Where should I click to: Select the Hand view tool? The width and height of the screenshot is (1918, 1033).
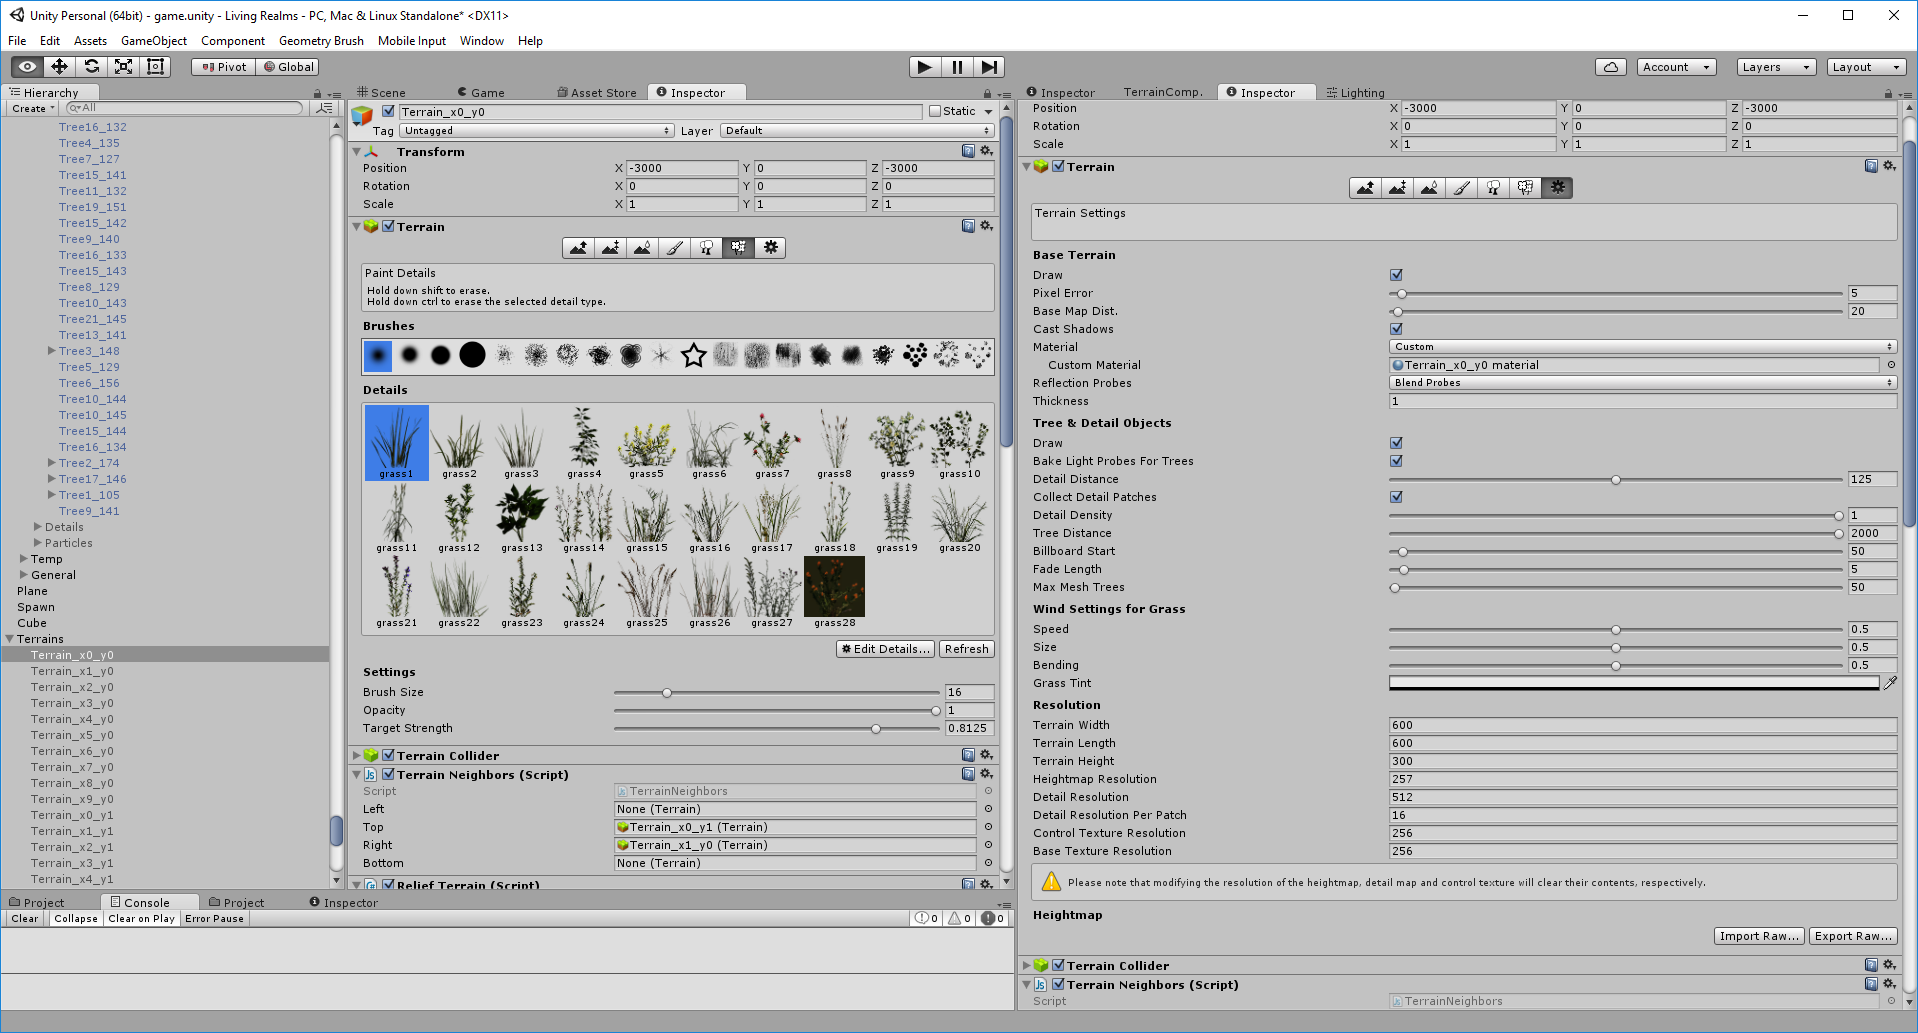coord(27,67)
